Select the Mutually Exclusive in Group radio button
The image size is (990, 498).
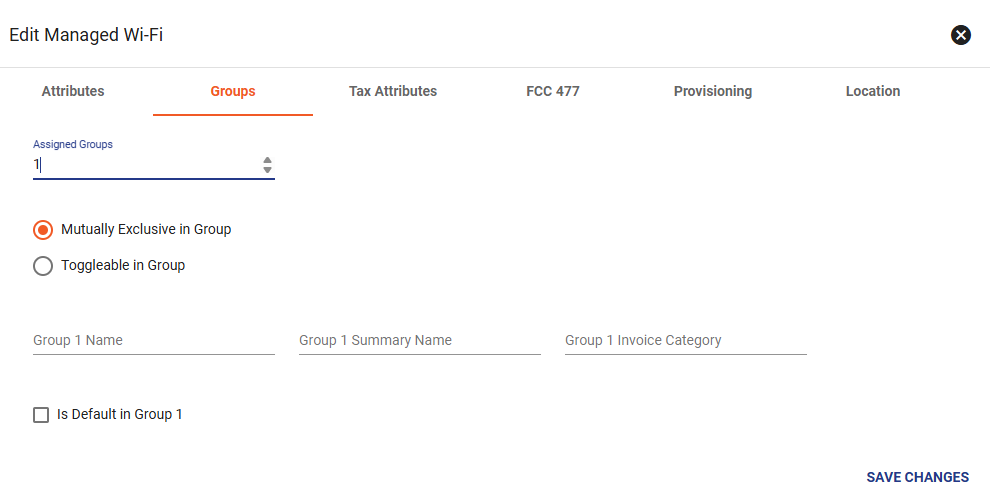pos(43,230)
